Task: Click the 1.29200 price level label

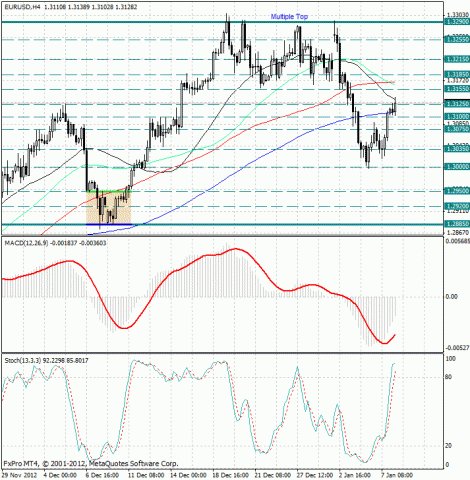Action: point(457,206)
